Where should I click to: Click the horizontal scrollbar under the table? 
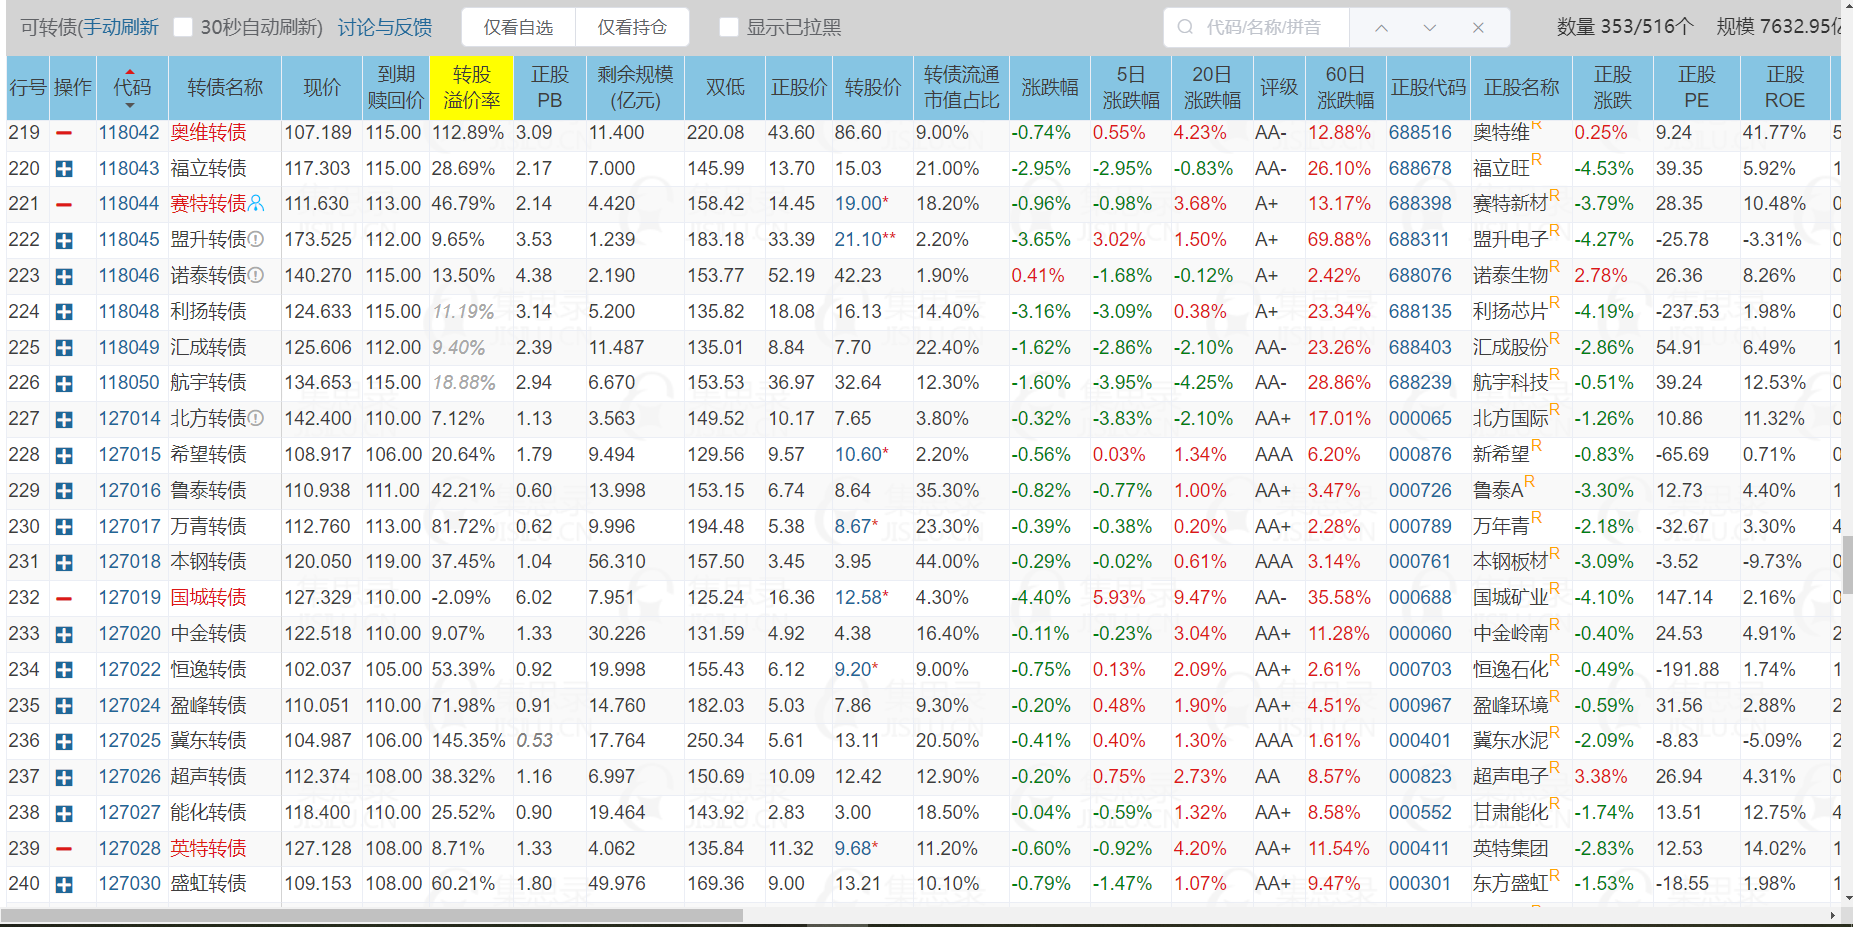coord(371,915)
